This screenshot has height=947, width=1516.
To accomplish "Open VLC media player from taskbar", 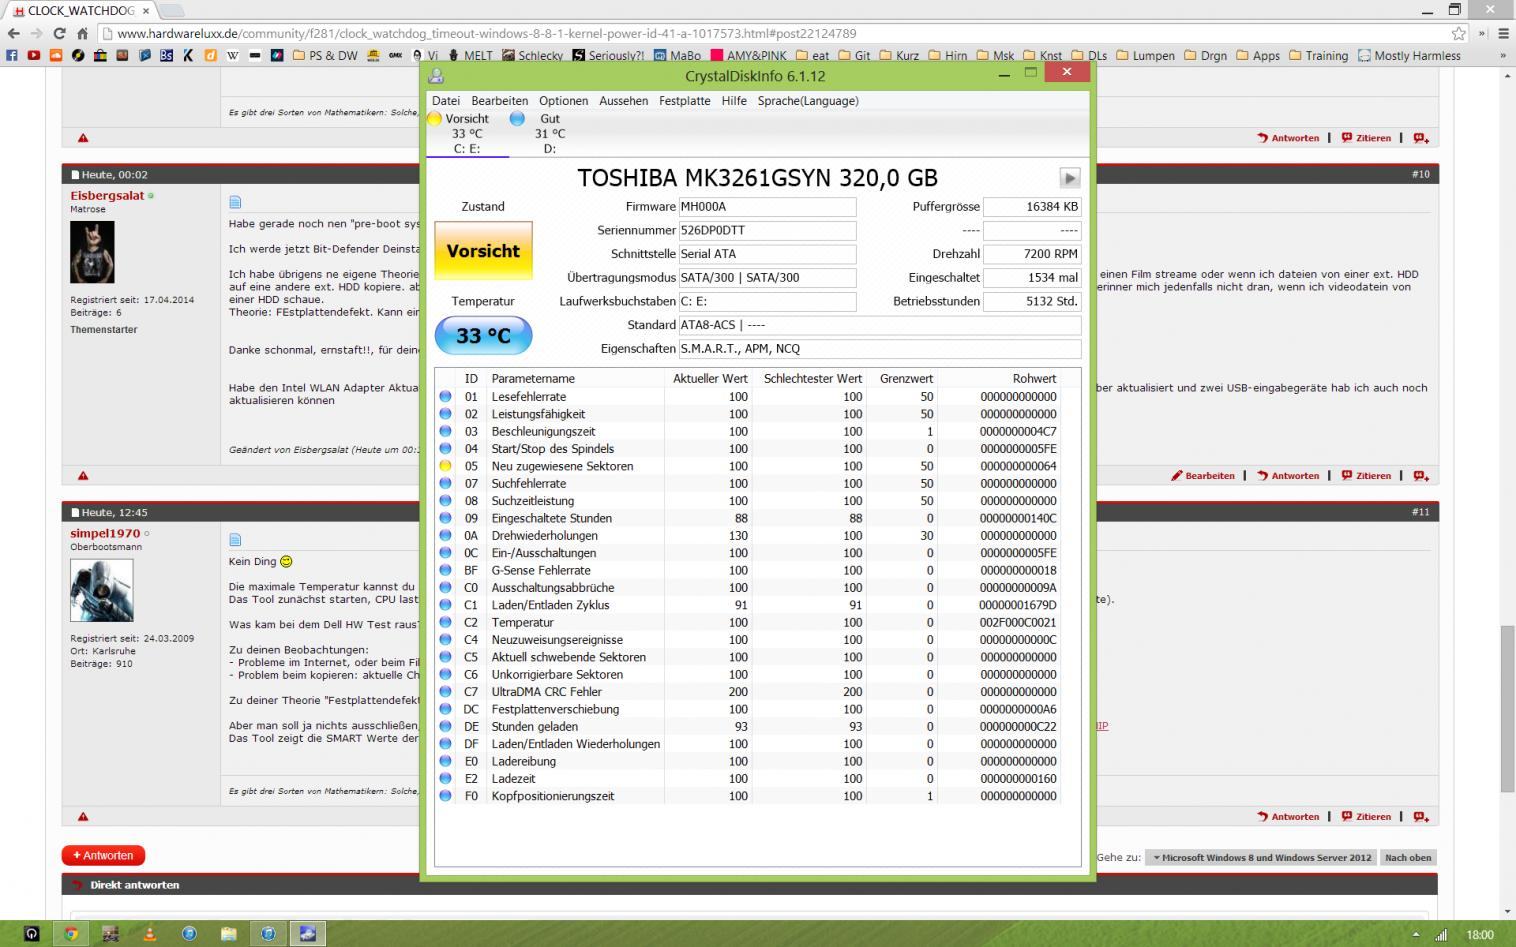I will (x=150, y=934).
